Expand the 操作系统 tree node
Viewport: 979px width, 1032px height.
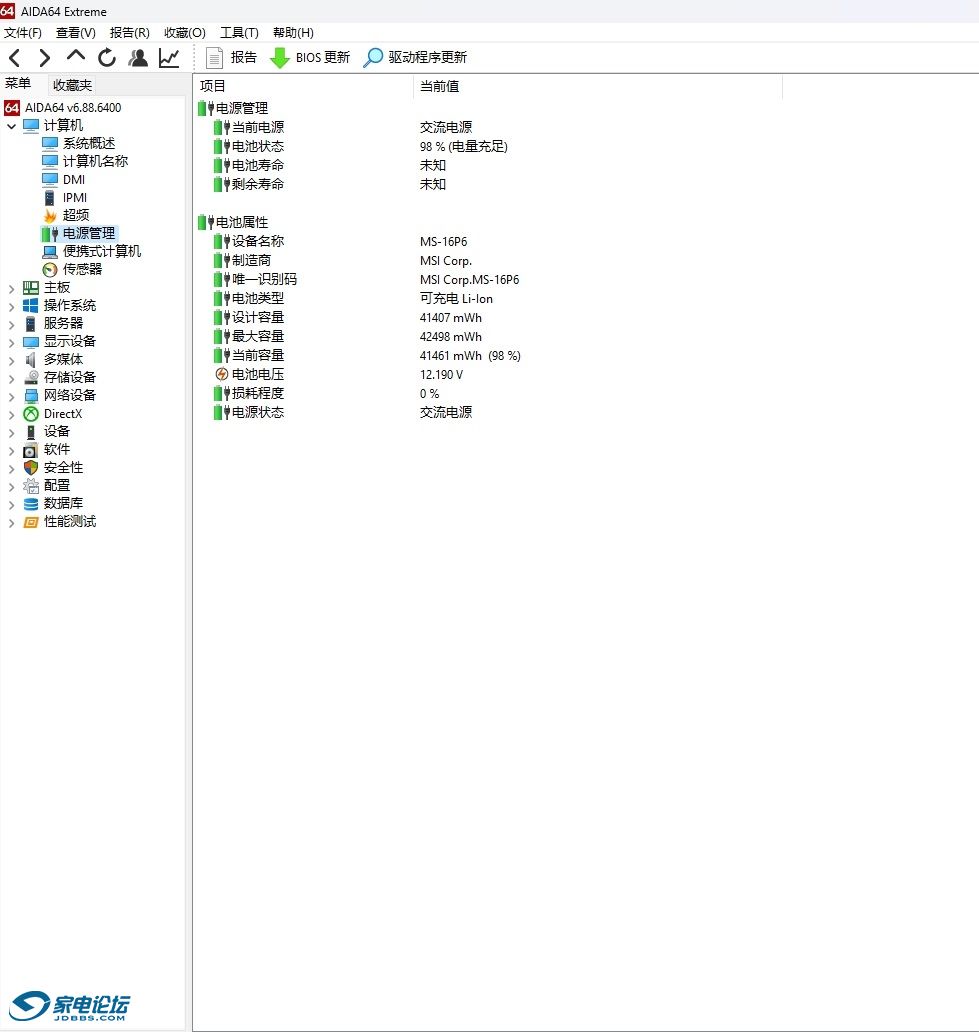(11, 306)
